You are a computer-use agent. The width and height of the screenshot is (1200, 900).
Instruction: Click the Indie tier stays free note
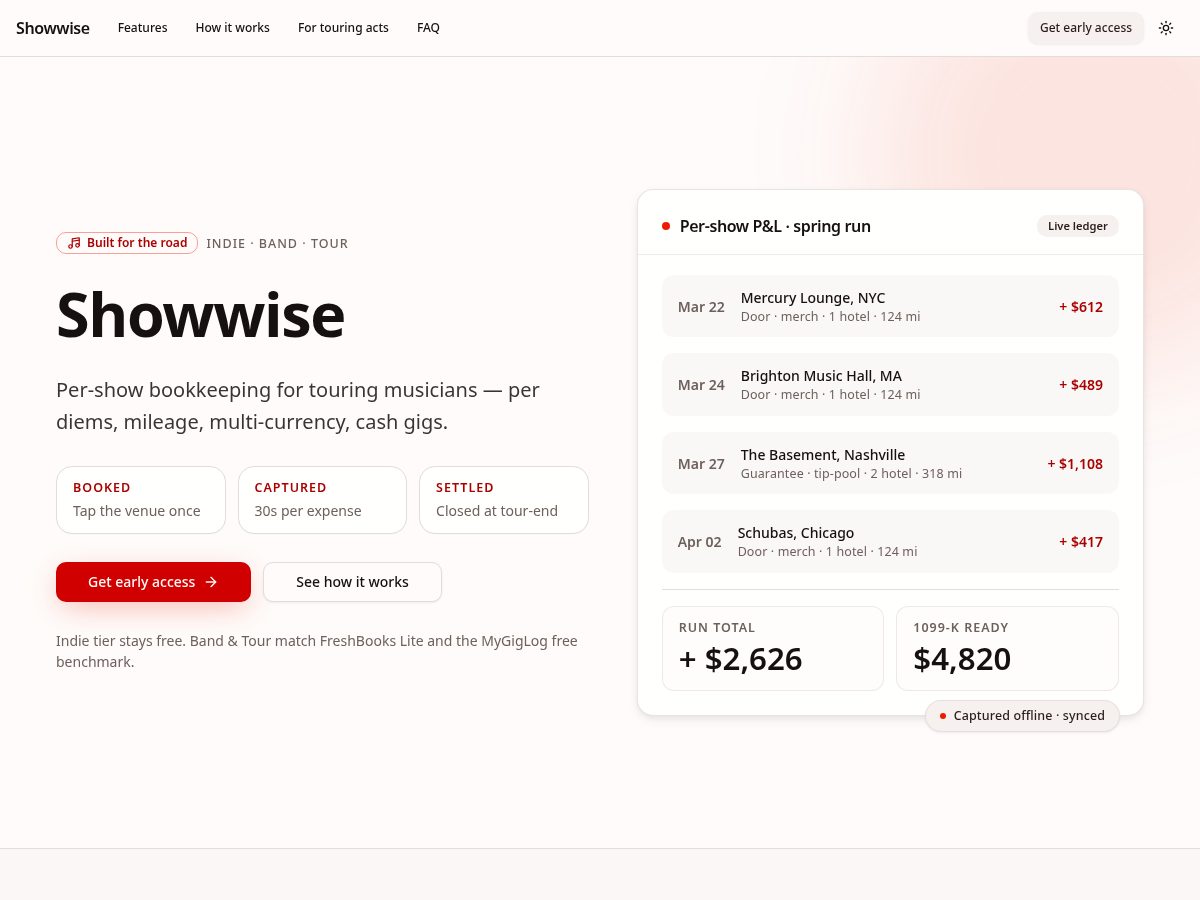317,651
